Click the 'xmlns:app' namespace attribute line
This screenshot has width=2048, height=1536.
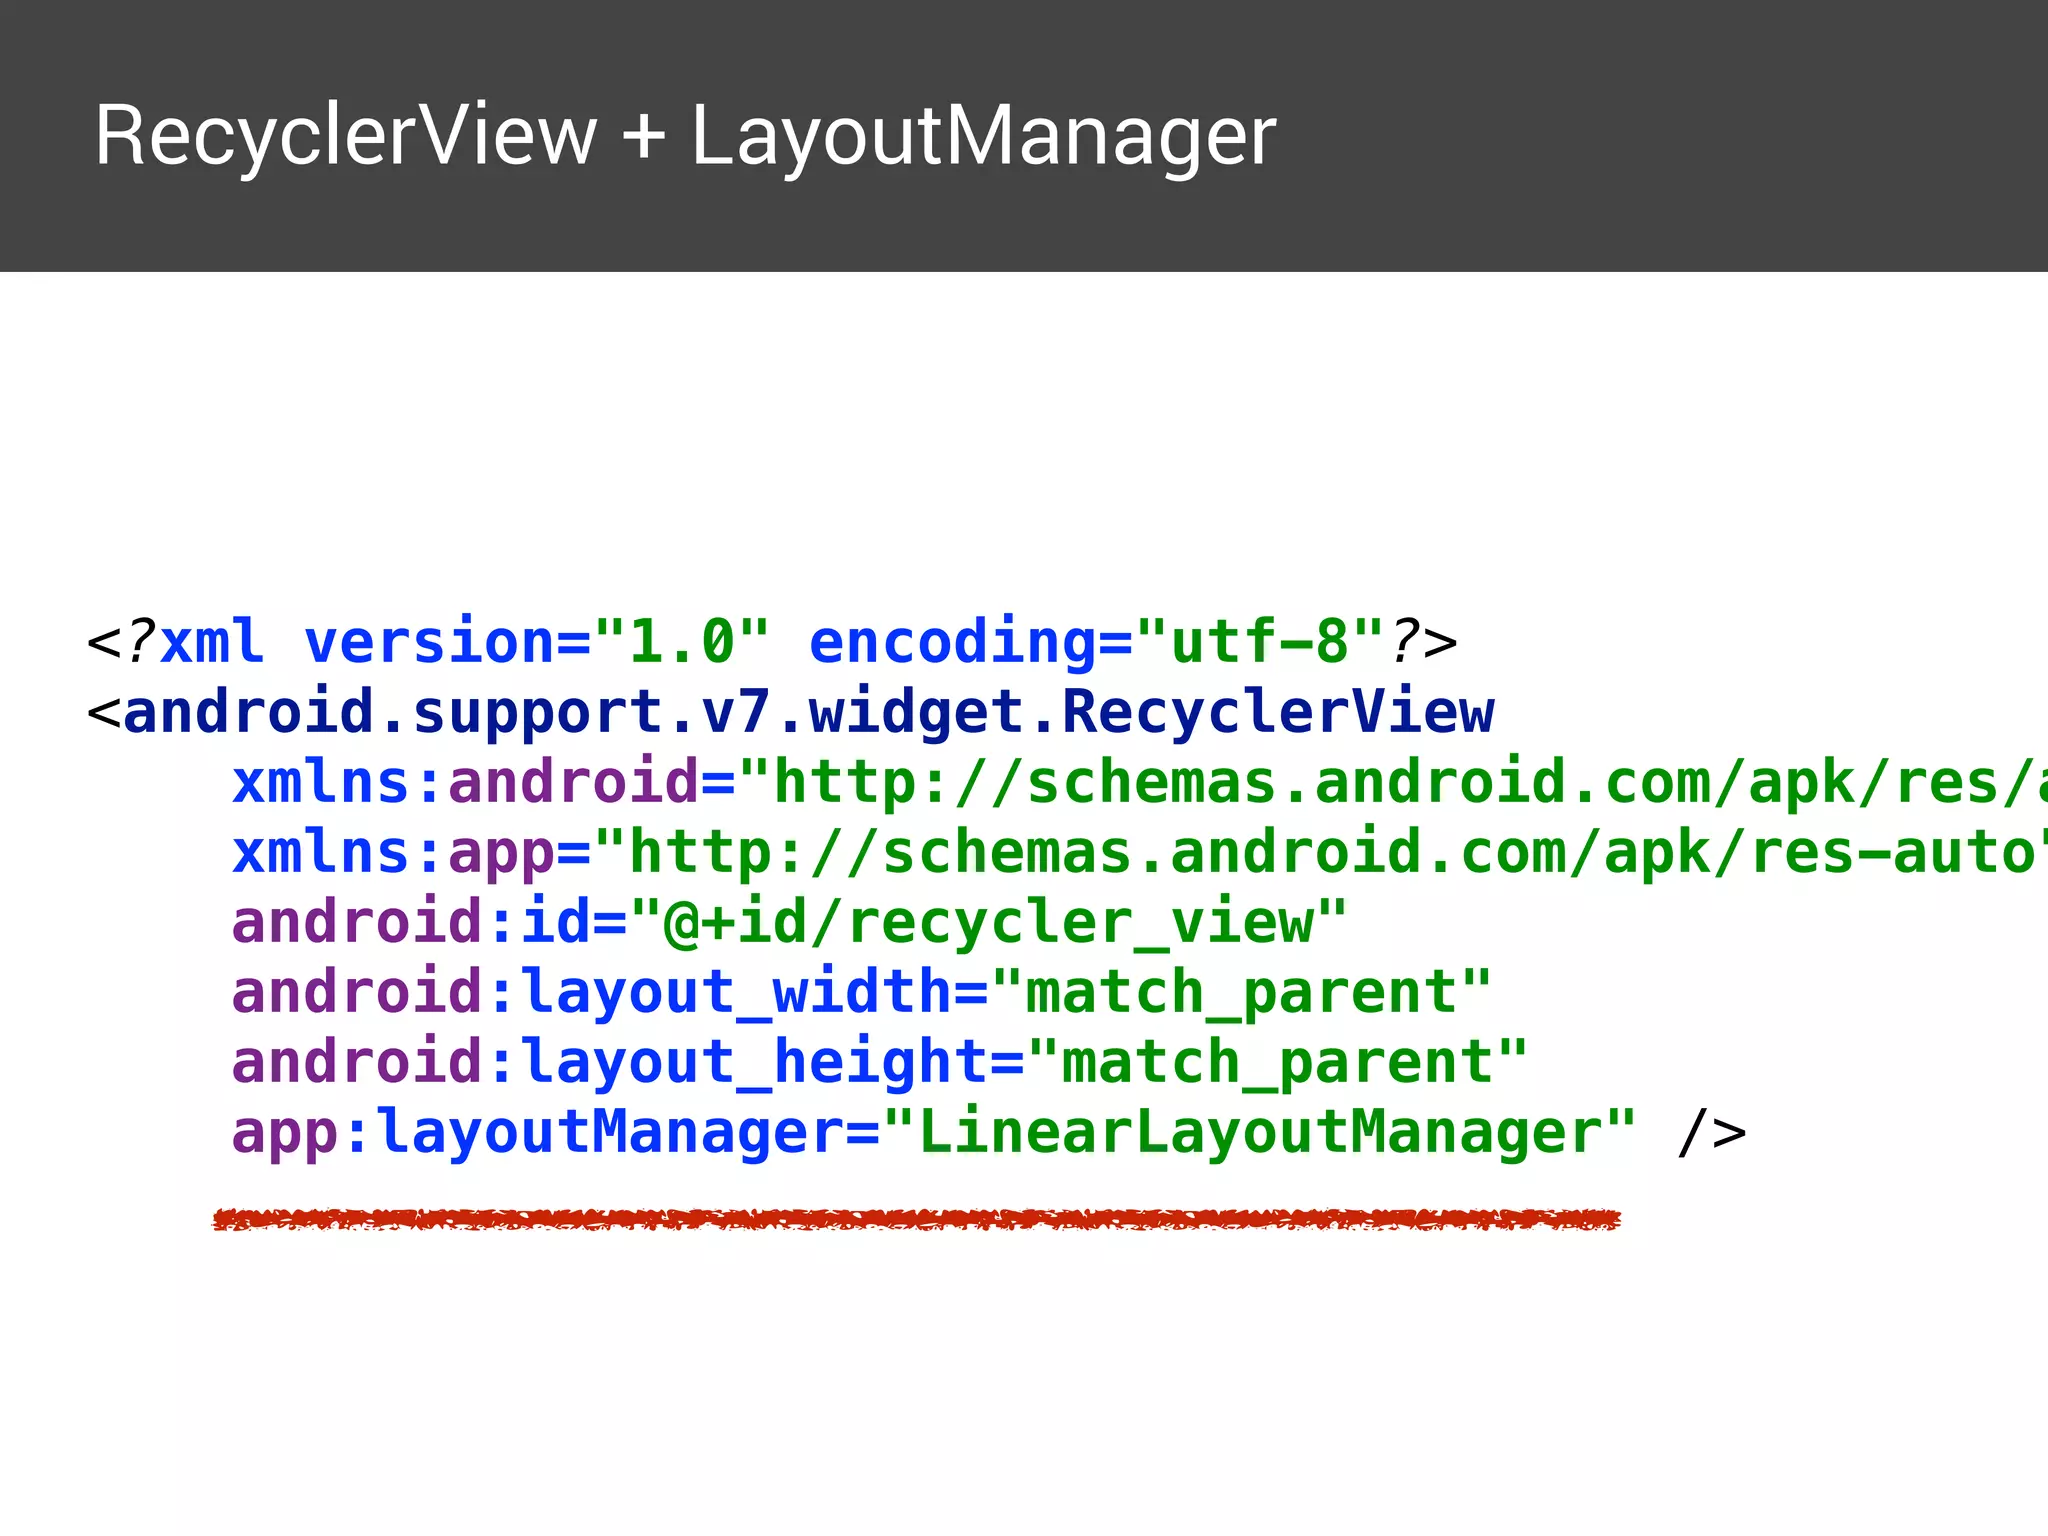tap(1140, 852)
